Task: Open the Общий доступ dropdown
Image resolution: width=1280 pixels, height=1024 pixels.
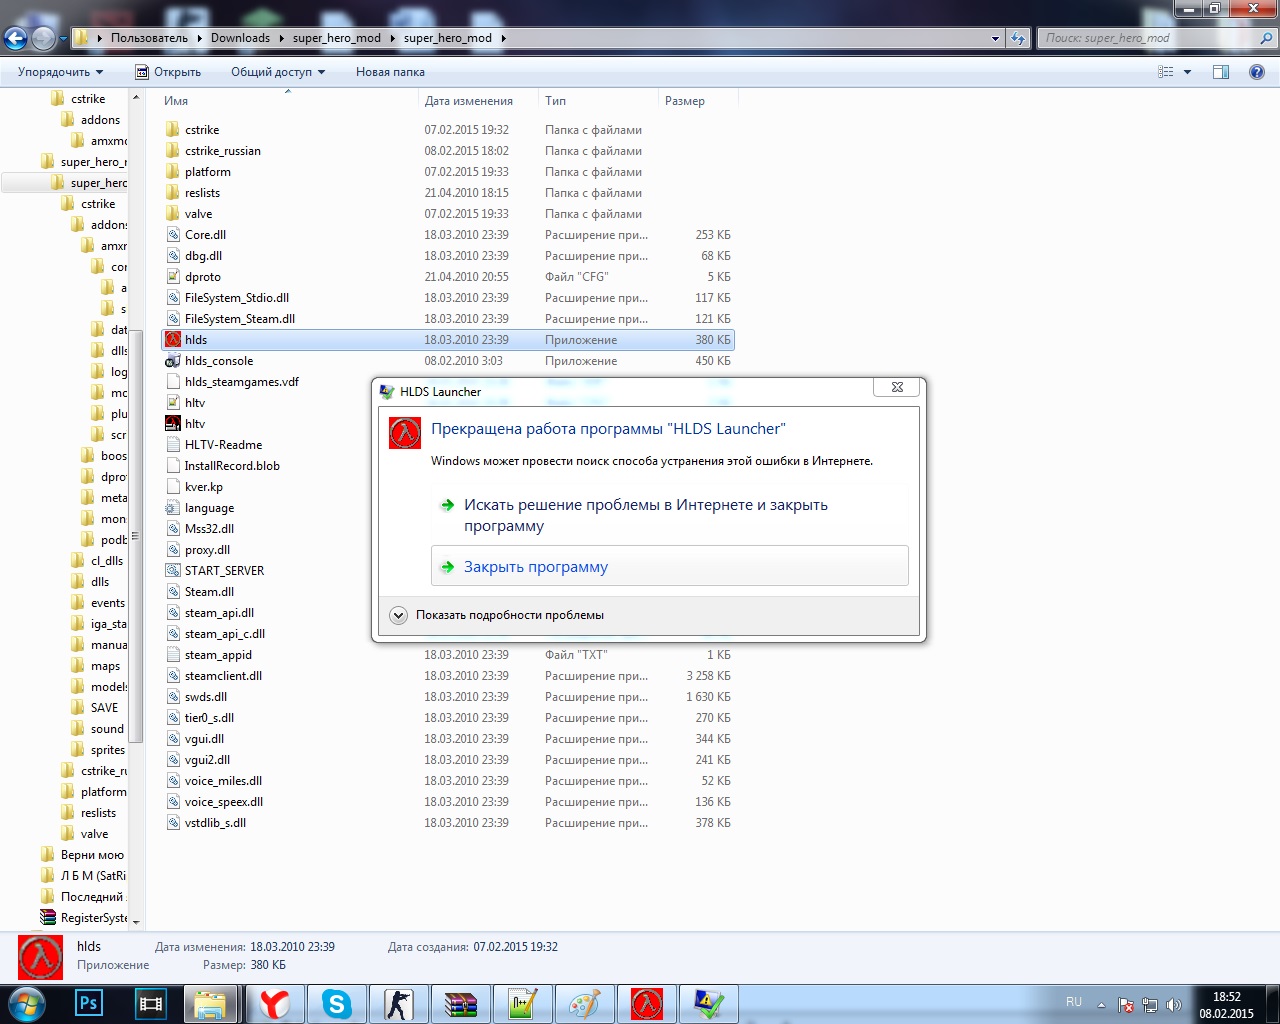Action: 278,72
